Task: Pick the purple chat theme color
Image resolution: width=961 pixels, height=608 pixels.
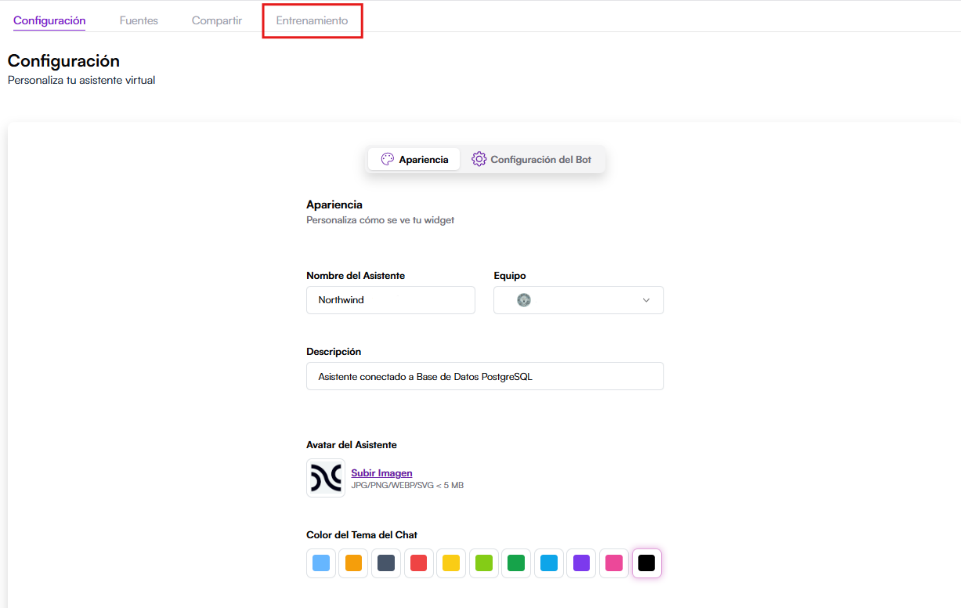Action: click(581, 563)
